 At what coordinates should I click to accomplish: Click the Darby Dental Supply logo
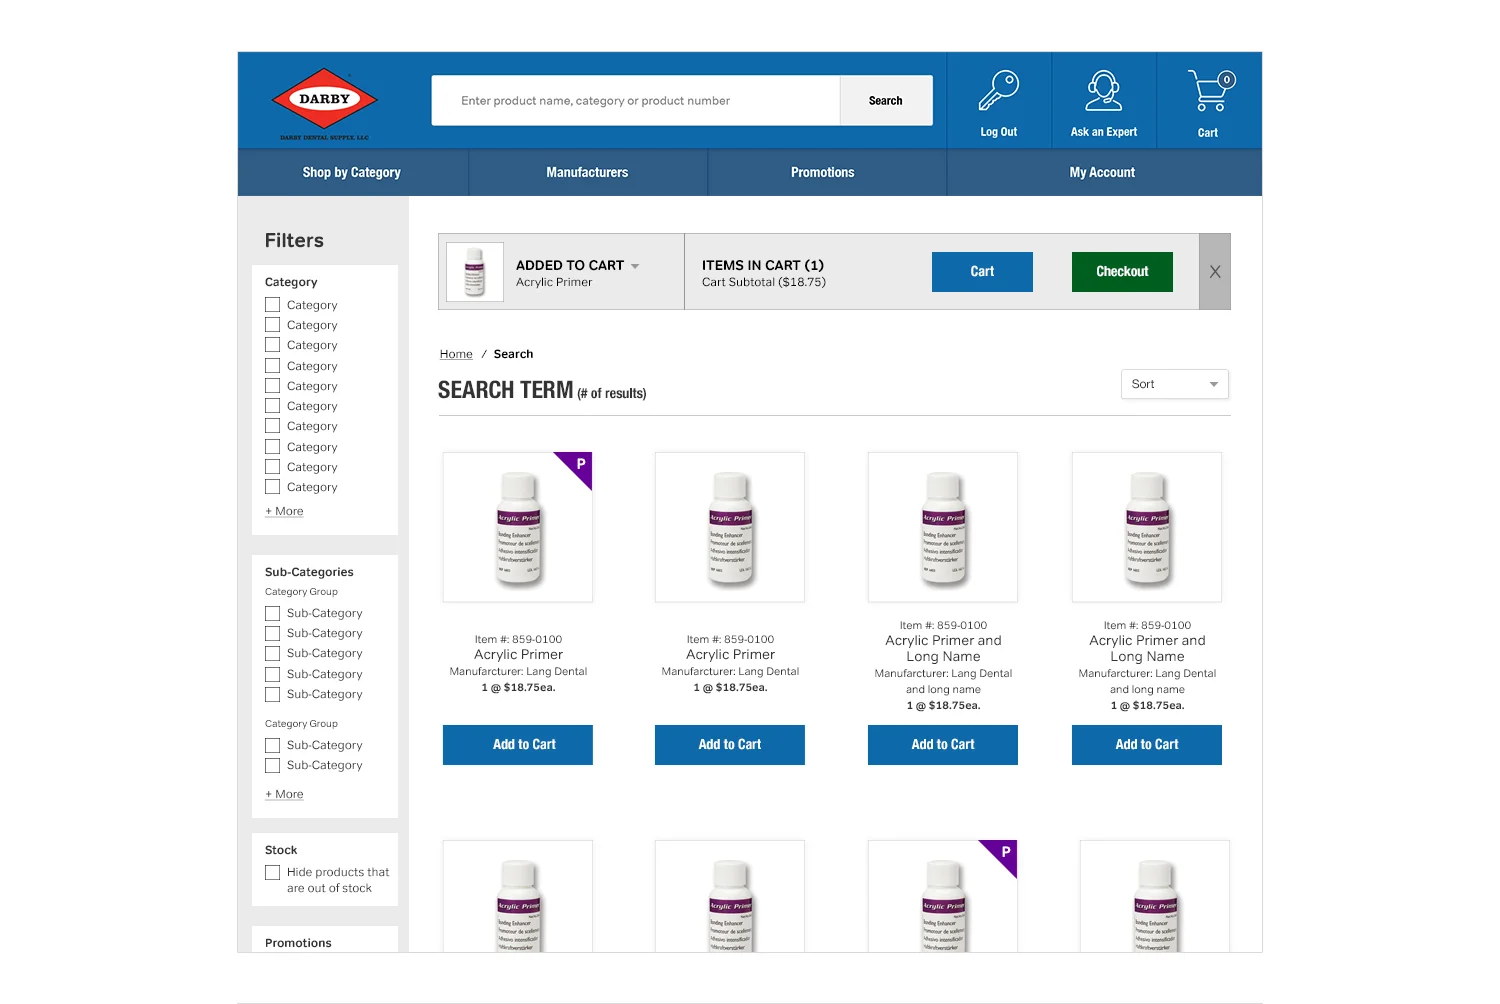pos(324,104)
